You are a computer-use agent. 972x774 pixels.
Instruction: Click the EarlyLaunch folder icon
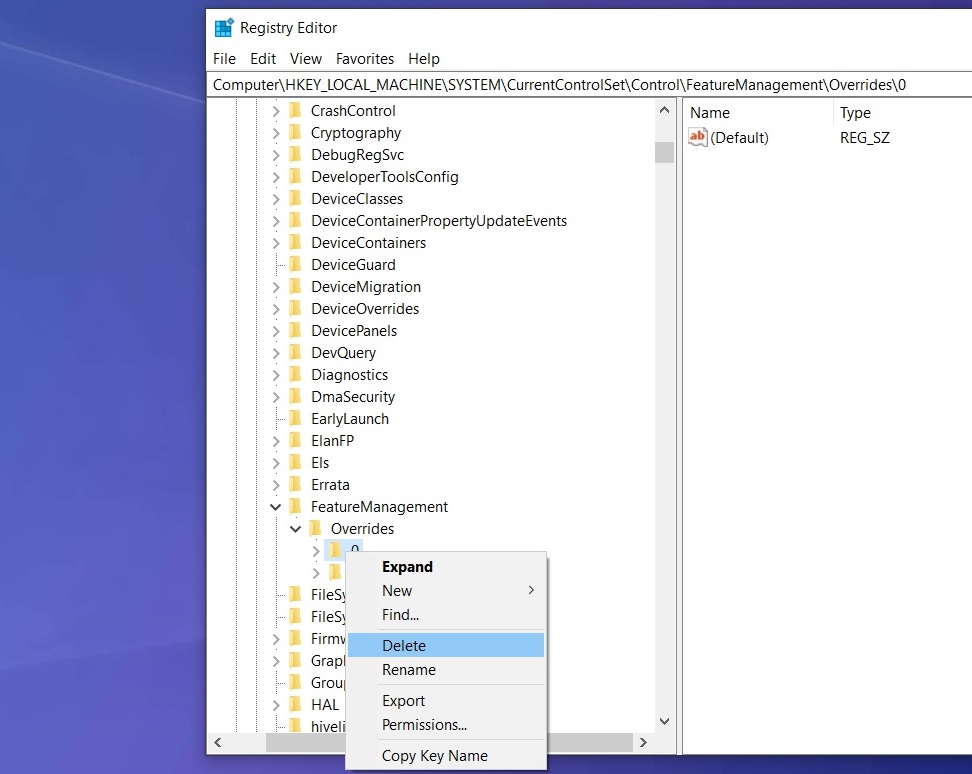(x=296, y=419)
